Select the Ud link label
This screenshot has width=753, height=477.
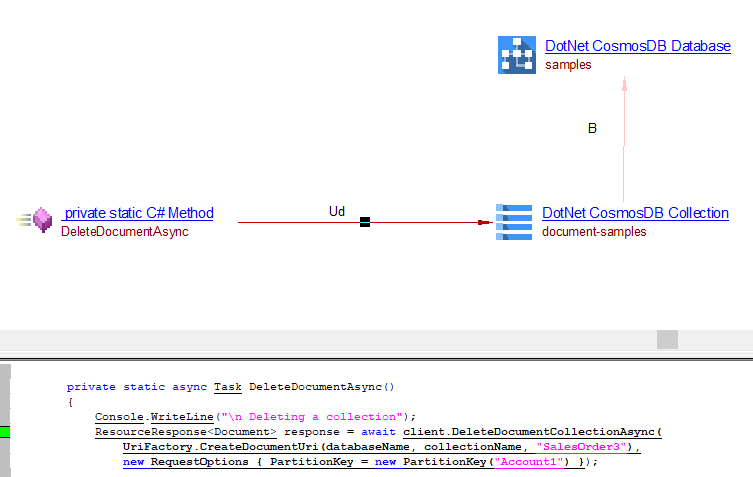(337, 211)
